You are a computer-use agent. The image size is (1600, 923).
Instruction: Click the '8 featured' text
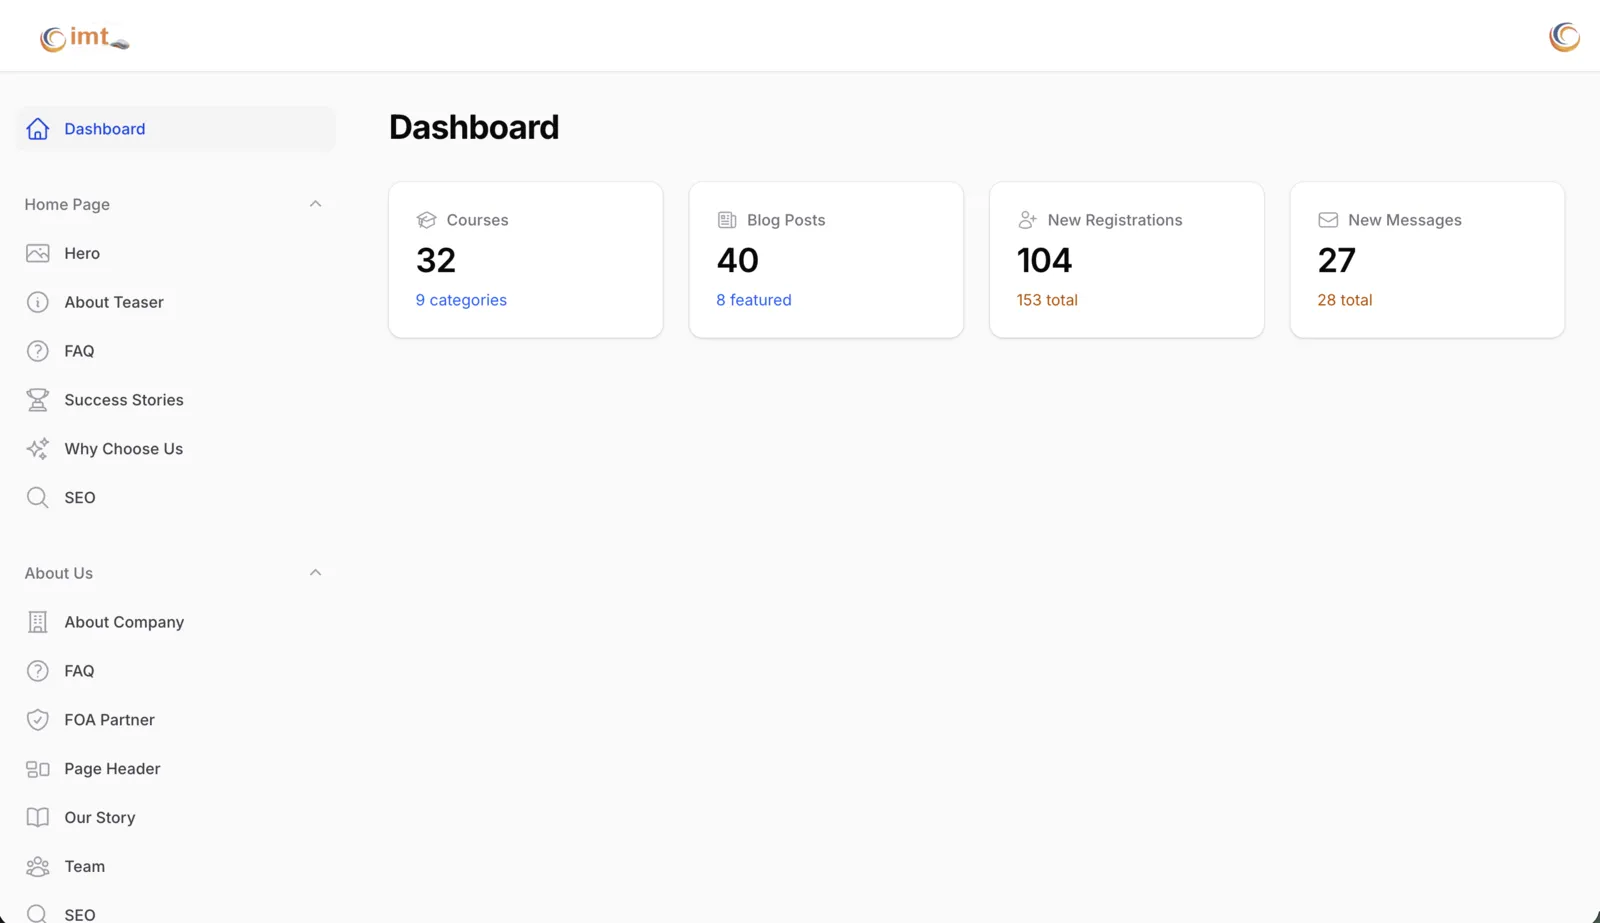(754, 300)
